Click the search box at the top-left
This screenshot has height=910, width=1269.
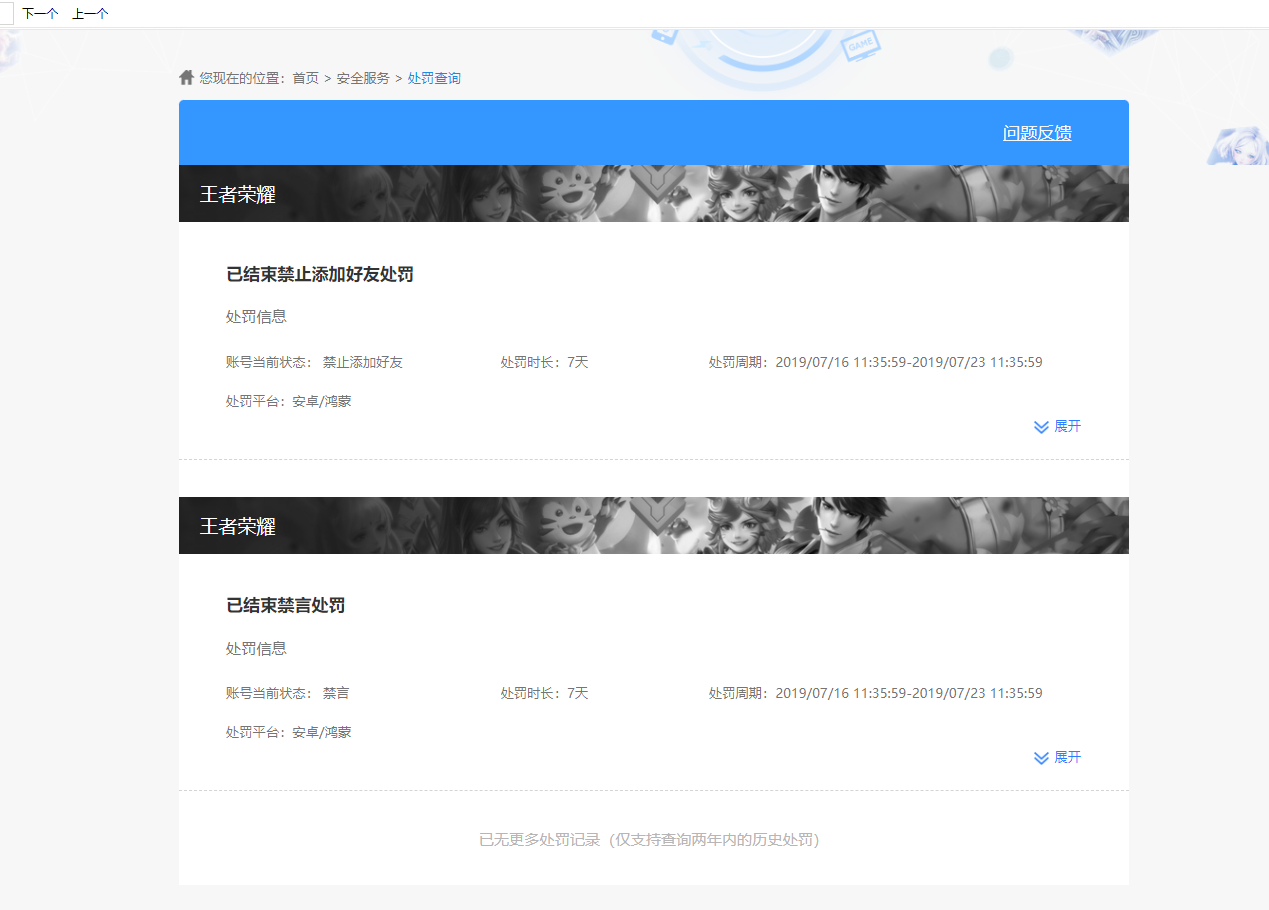[6, 13]
